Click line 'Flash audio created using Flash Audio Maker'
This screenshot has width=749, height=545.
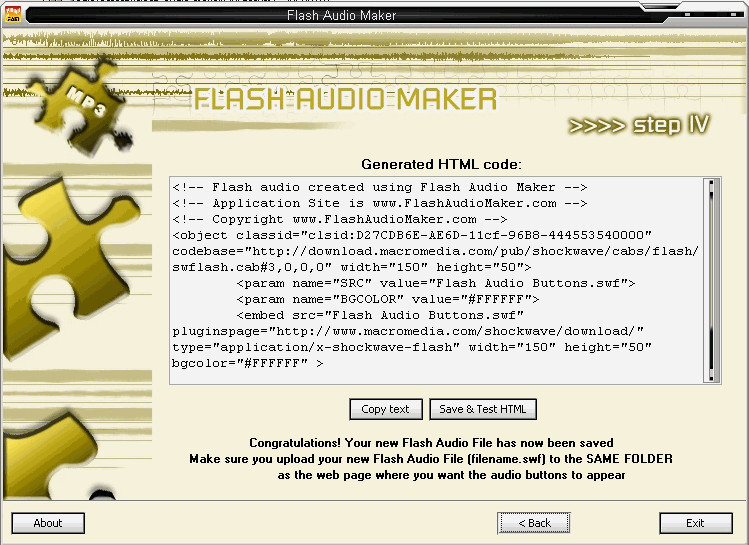[x=380, y=187]
